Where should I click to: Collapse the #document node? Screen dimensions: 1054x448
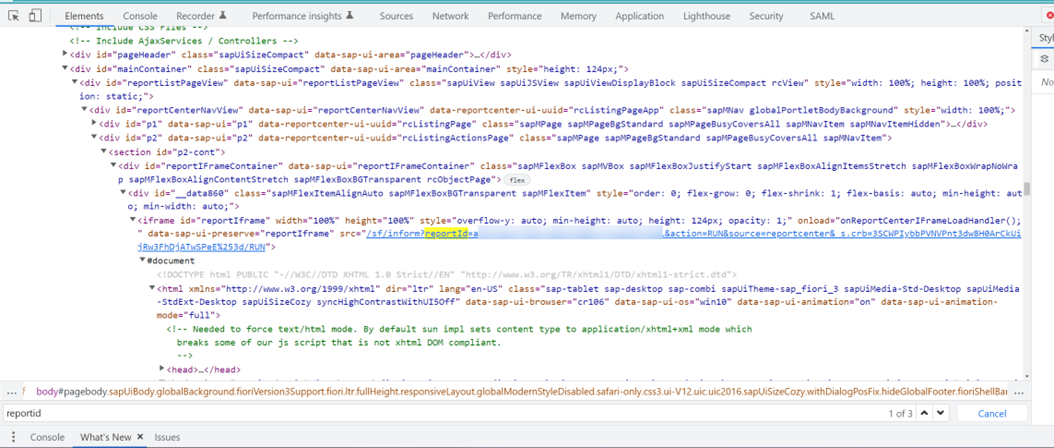[x=143, y=261]
